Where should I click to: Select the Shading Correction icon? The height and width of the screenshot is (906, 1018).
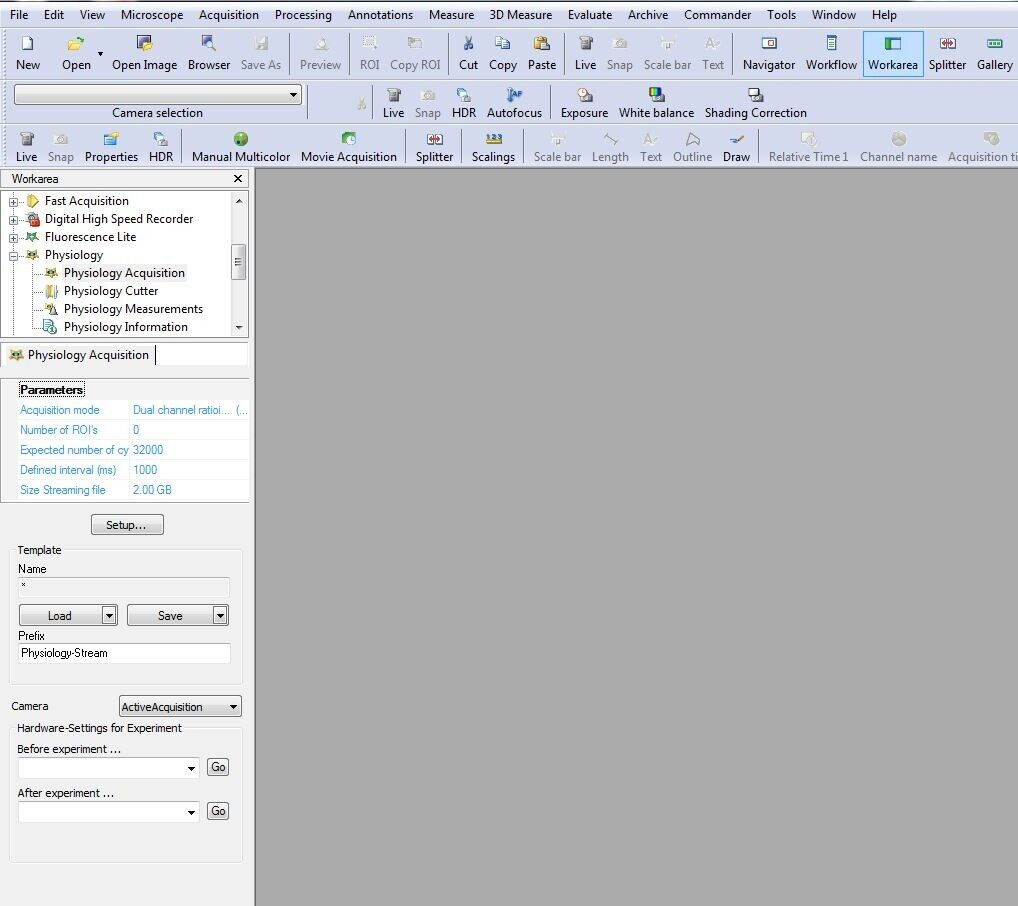tap(755, 102)
